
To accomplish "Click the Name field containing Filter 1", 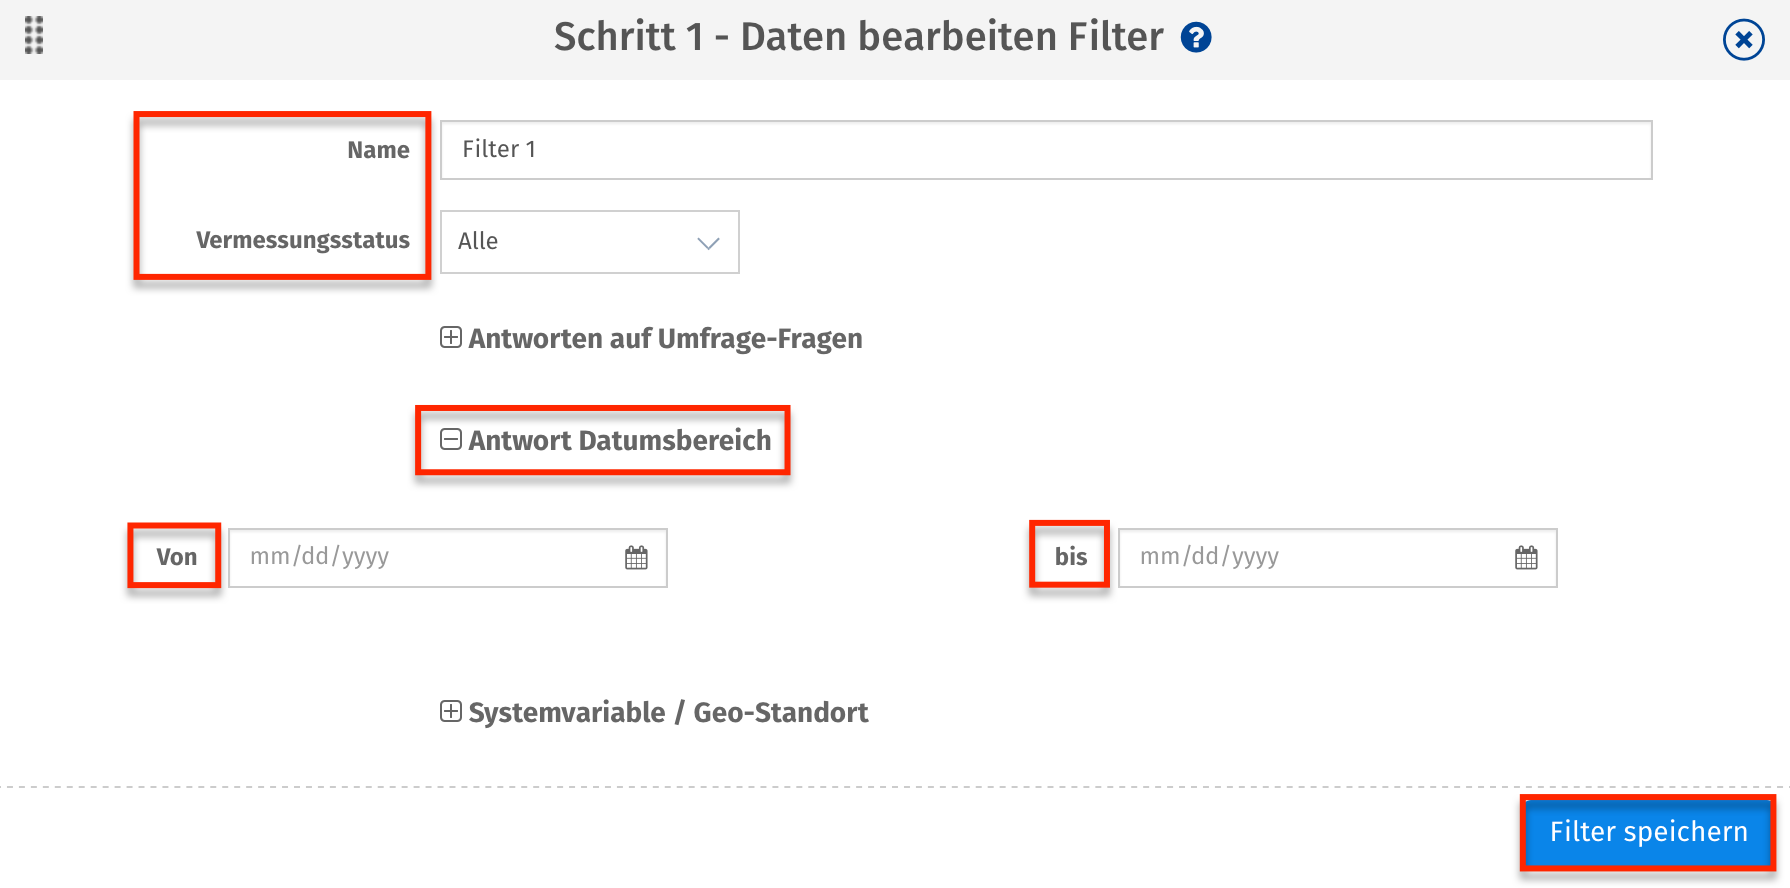I will point(1045,149).
